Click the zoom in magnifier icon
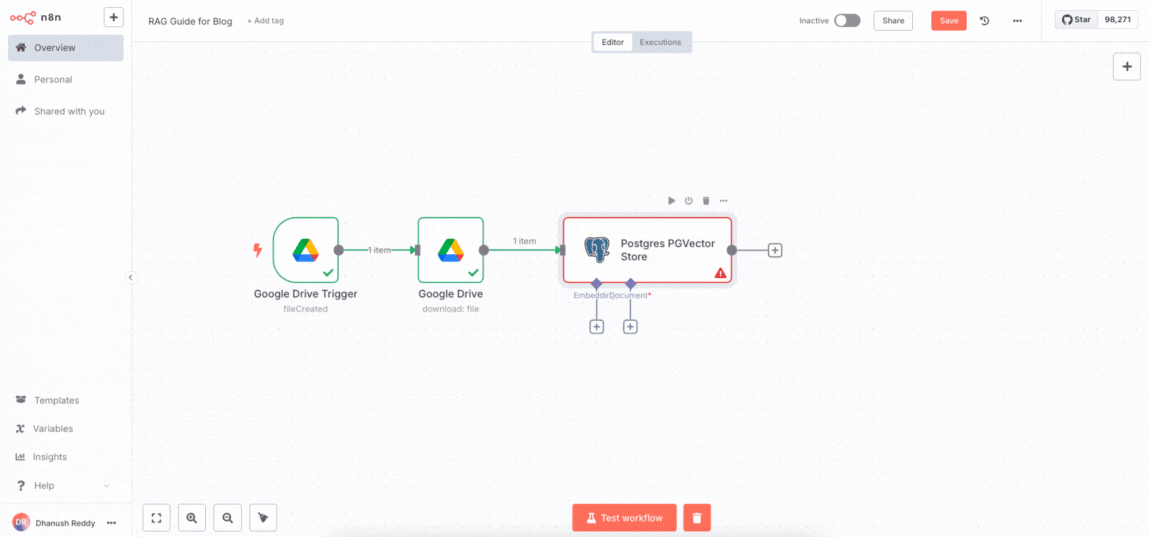Viewport: 1149px width, 537px height. (x=191, y=517)
